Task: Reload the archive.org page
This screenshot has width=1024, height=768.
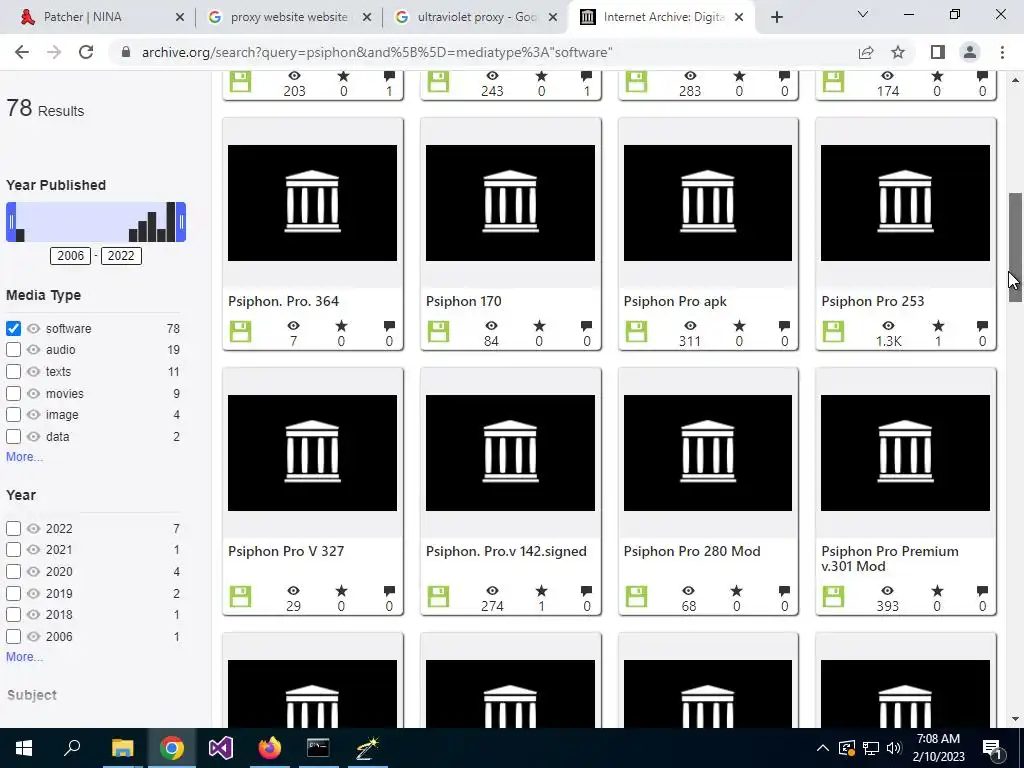Action: click(86, 52)
